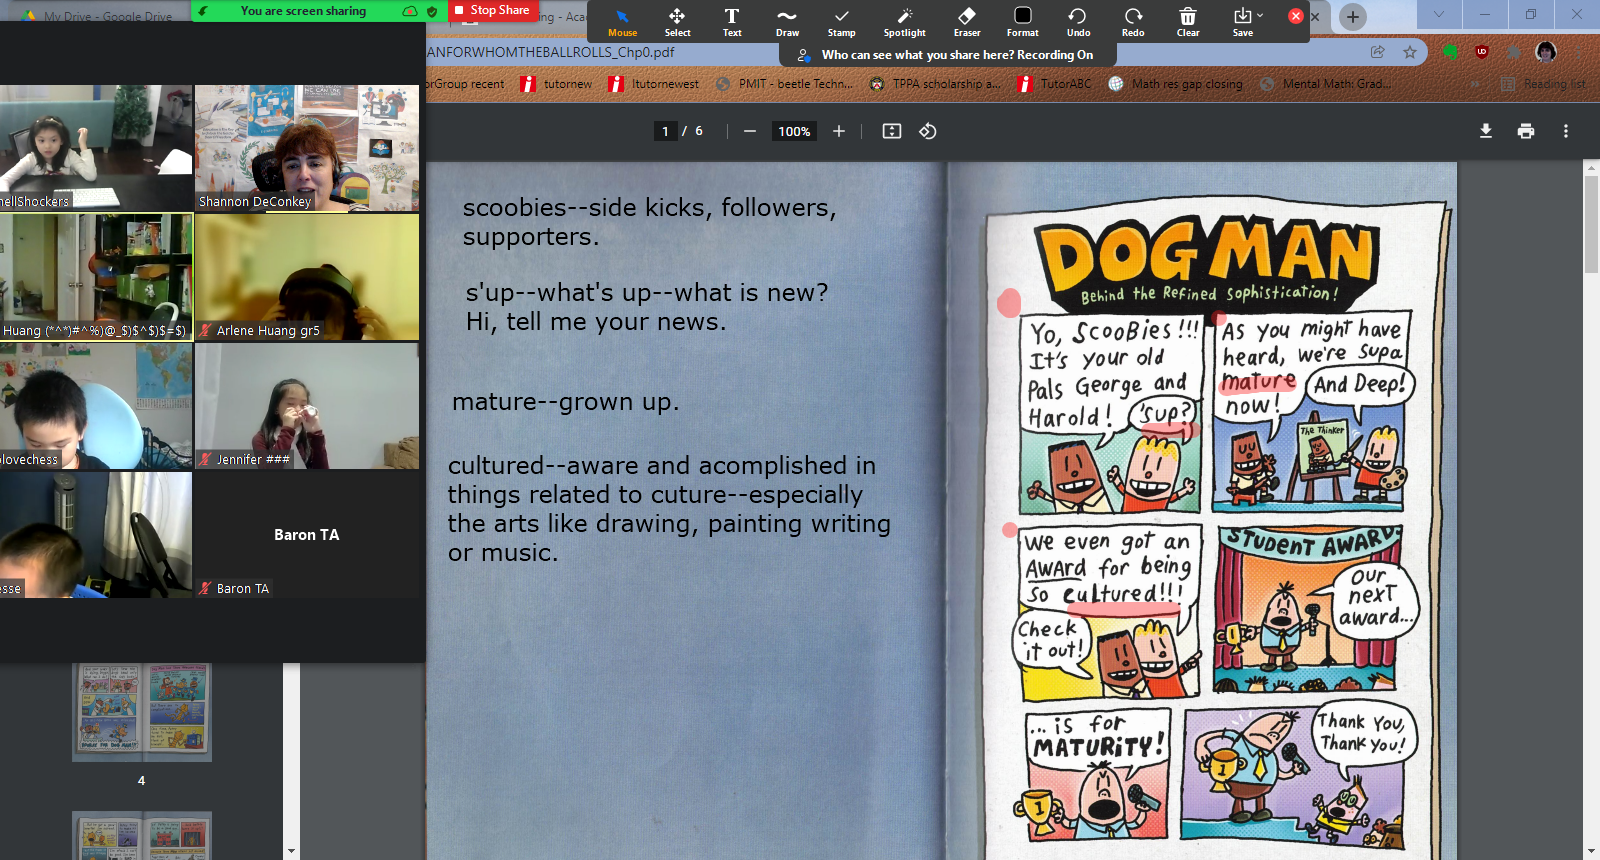Open the TutorABC bookmark

(1054, 84)
